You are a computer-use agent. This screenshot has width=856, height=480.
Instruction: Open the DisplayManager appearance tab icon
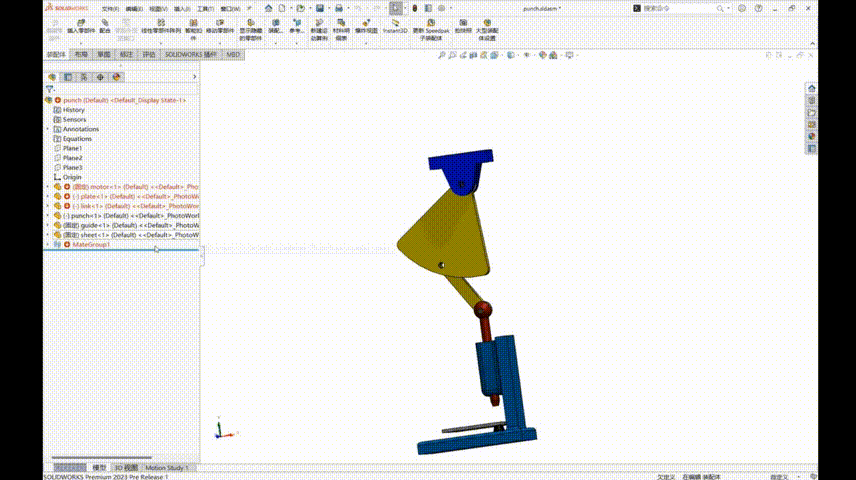coord(116,76)
